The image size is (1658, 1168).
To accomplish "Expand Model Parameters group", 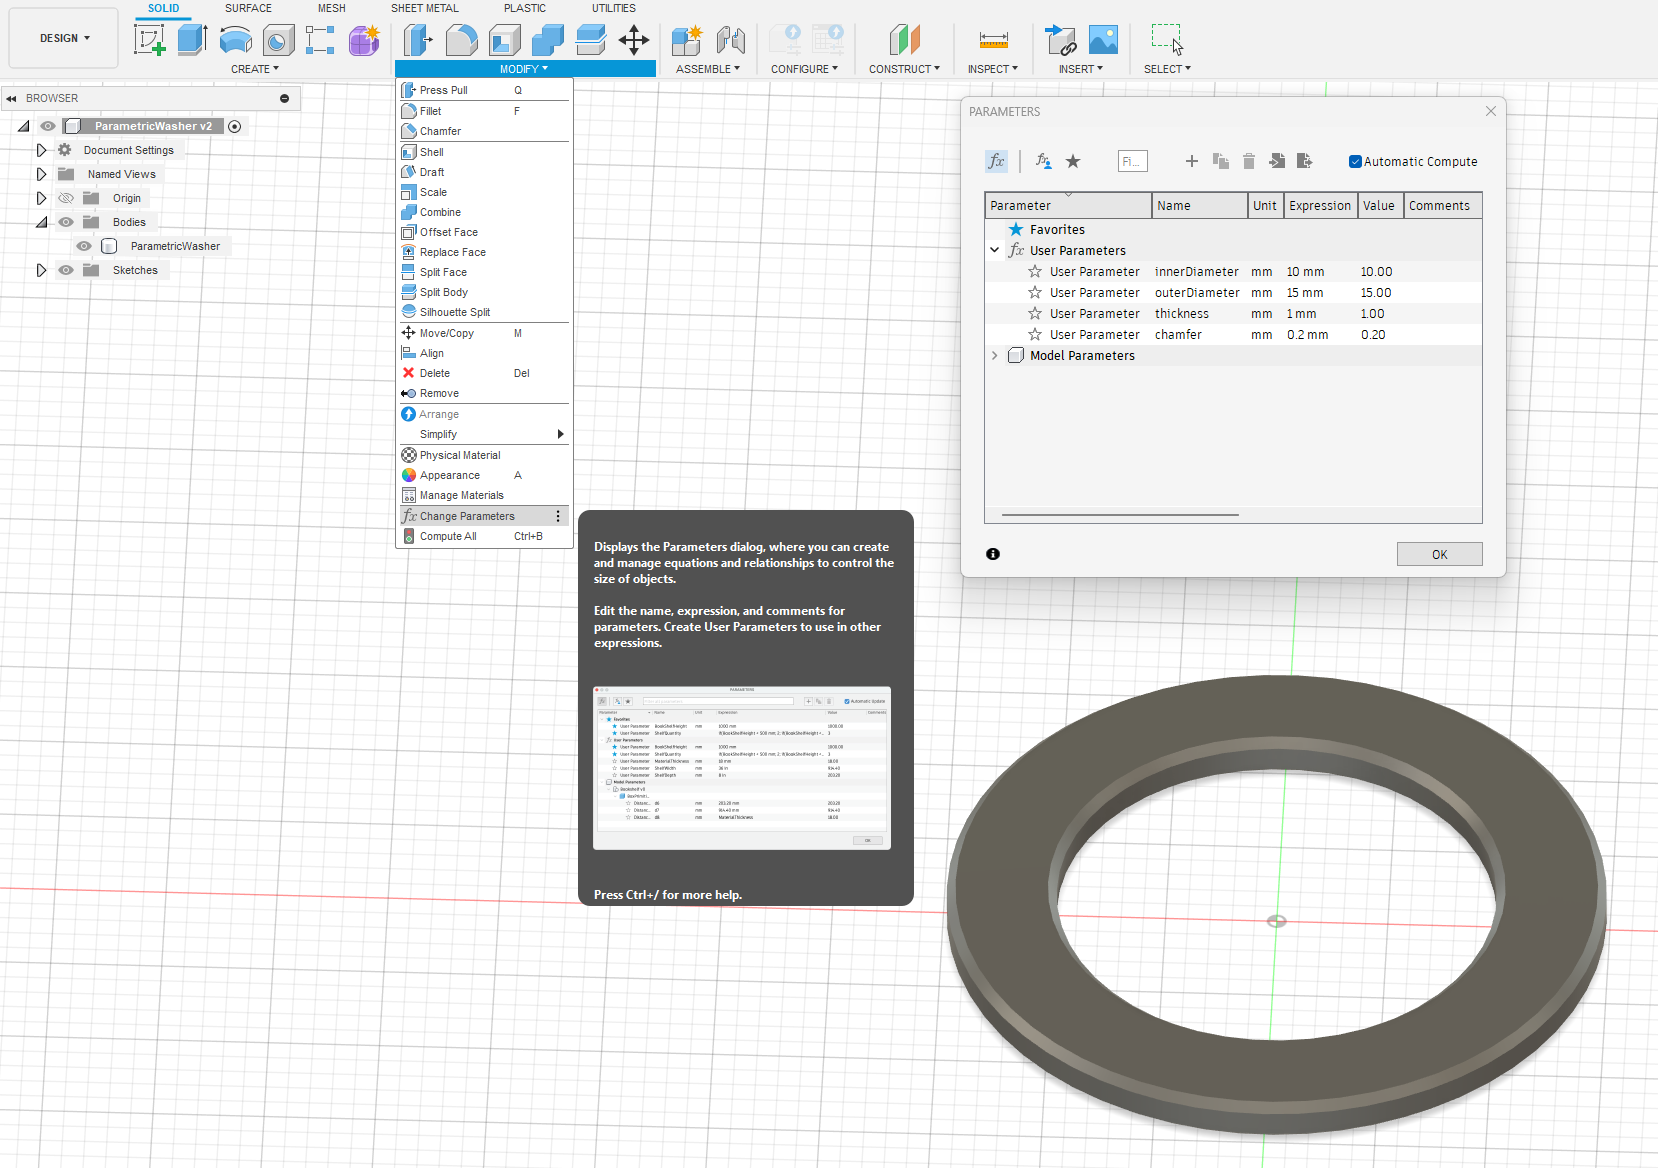I will pyautogui.click(x=995, y=355).
